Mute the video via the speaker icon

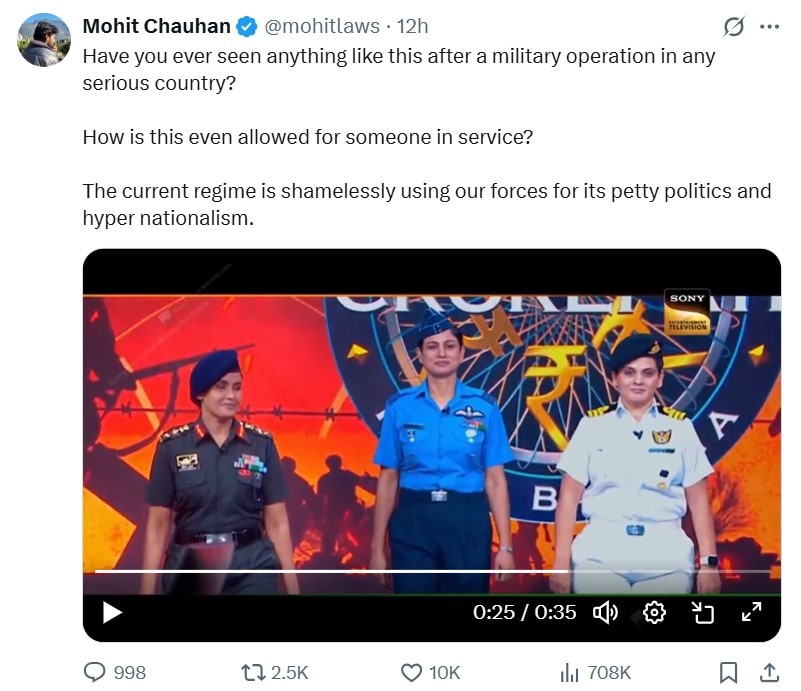[x=605, y=612]
